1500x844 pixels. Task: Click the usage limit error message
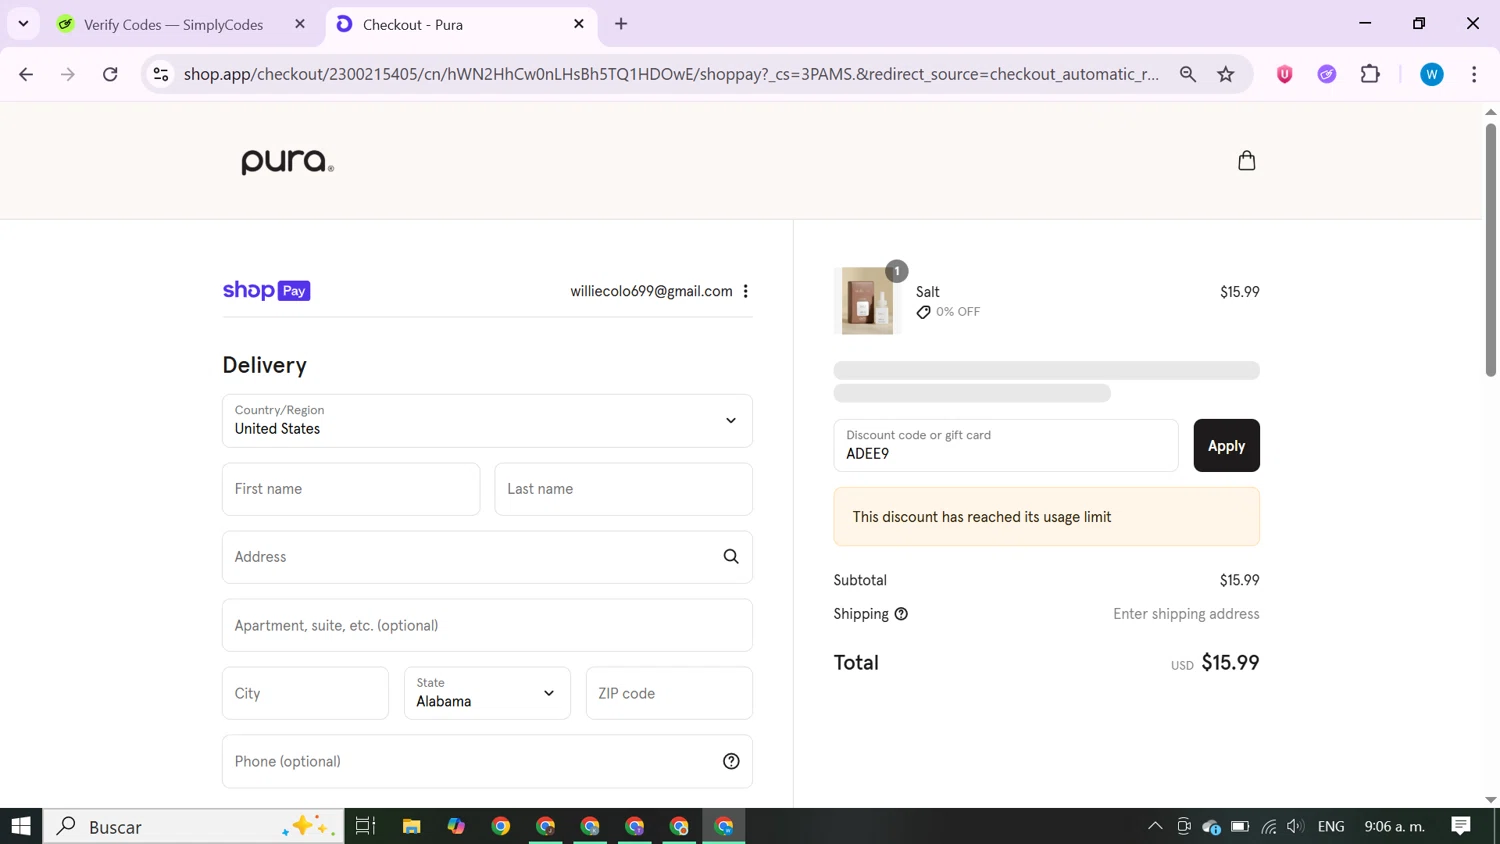[1046, 517]
